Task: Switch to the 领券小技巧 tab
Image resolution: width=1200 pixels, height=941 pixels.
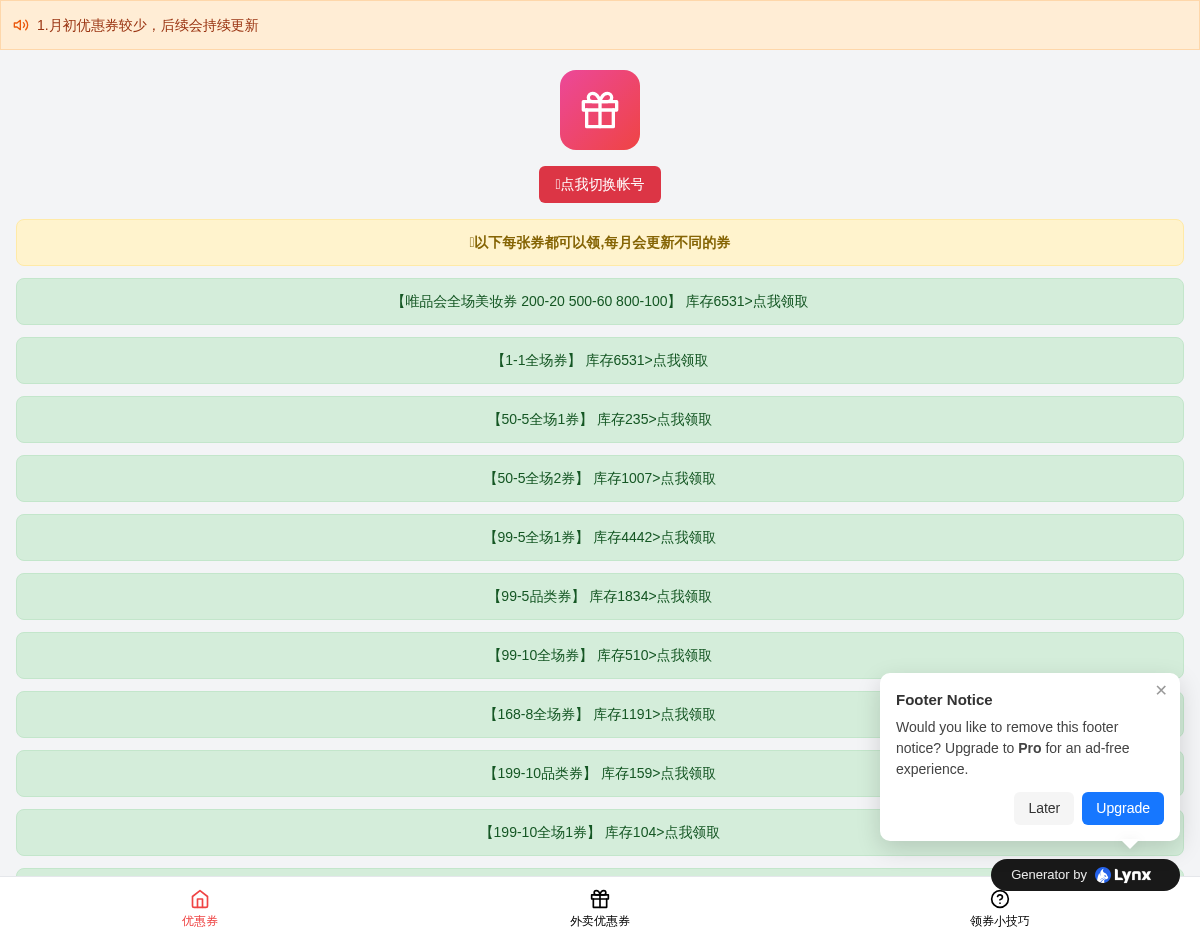Action: pyautogui.click(x=1000, y=921)
